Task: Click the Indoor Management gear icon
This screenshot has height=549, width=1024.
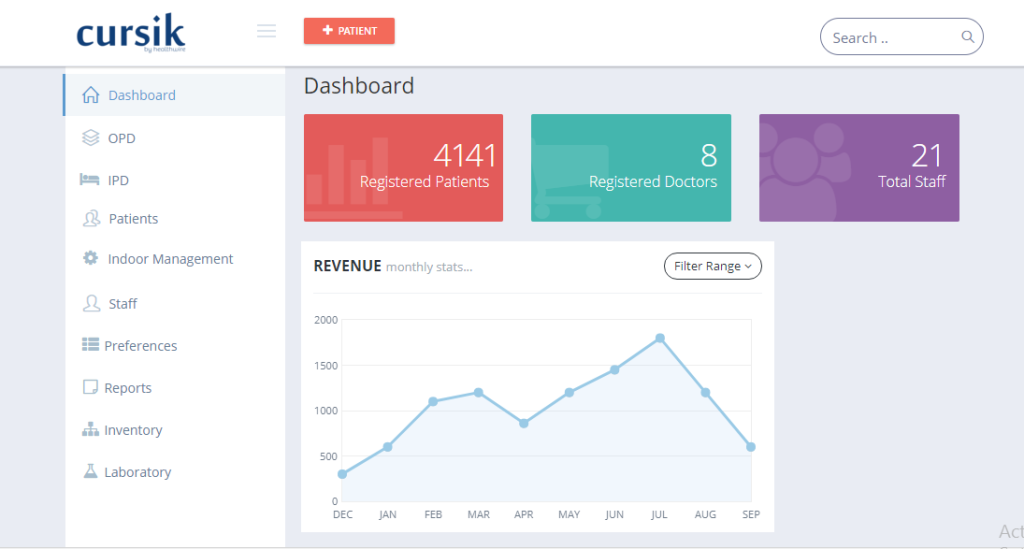Action: [x=90, y=258]
